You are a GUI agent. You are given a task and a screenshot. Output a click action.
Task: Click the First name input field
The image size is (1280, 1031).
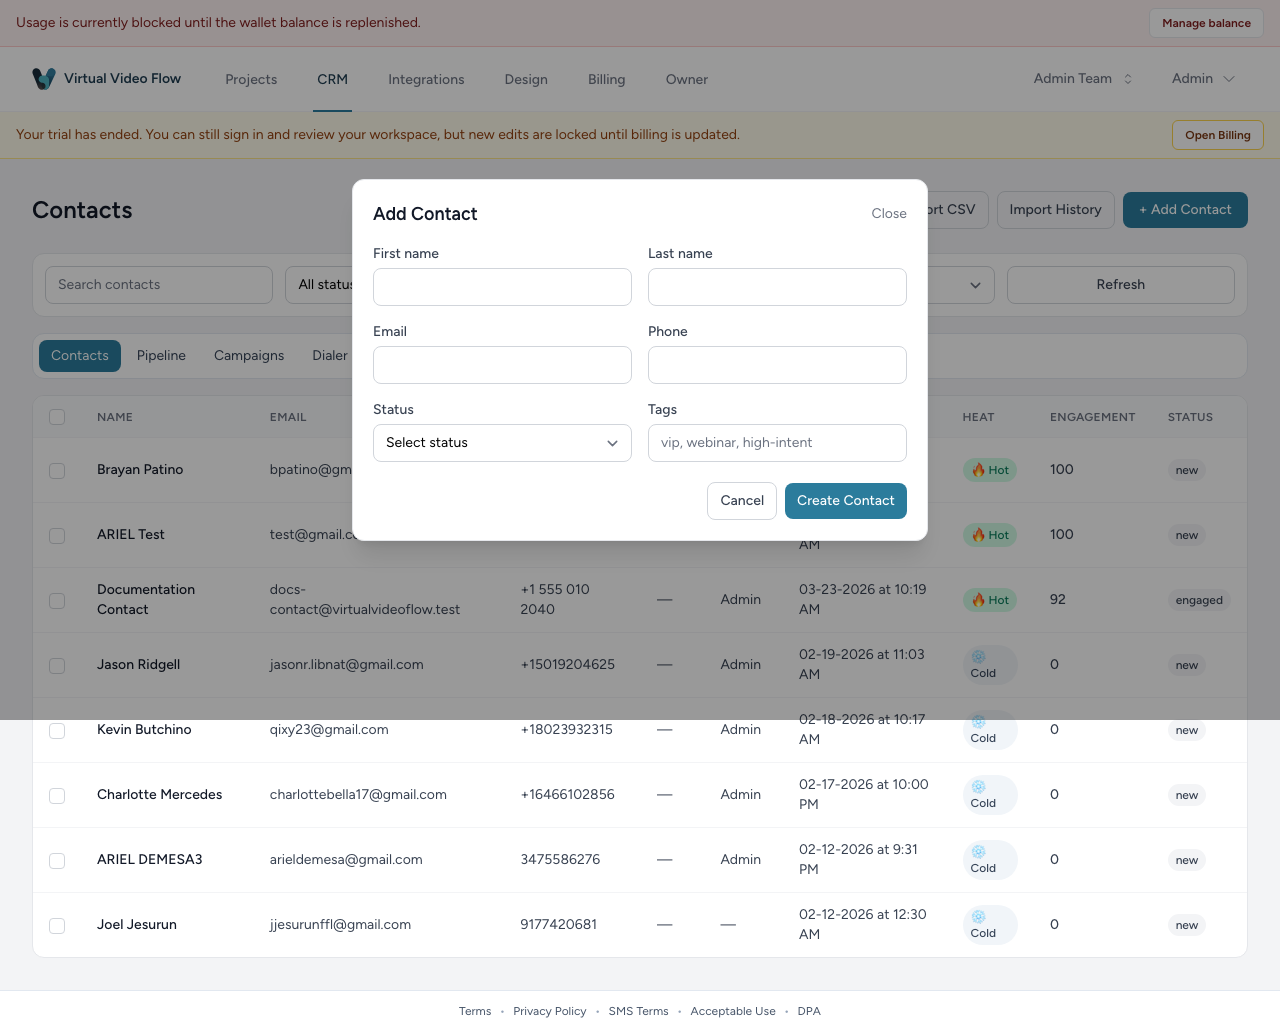pyautogui.click(x=502, y=287)
